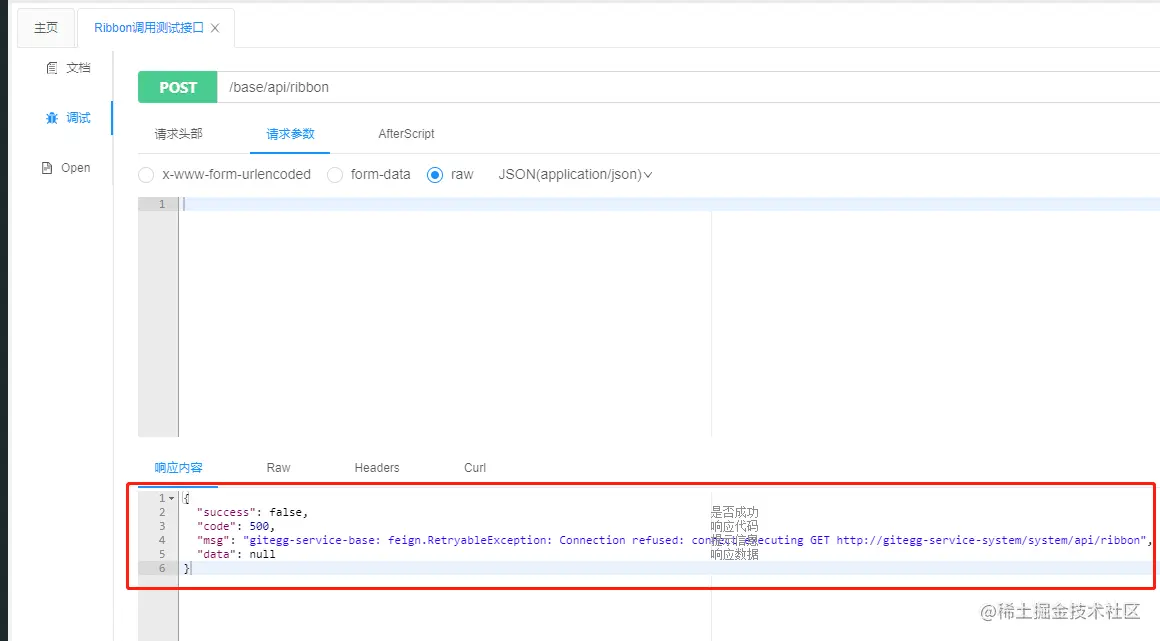Switch to 响应内容 response tab

pos(178,468)
